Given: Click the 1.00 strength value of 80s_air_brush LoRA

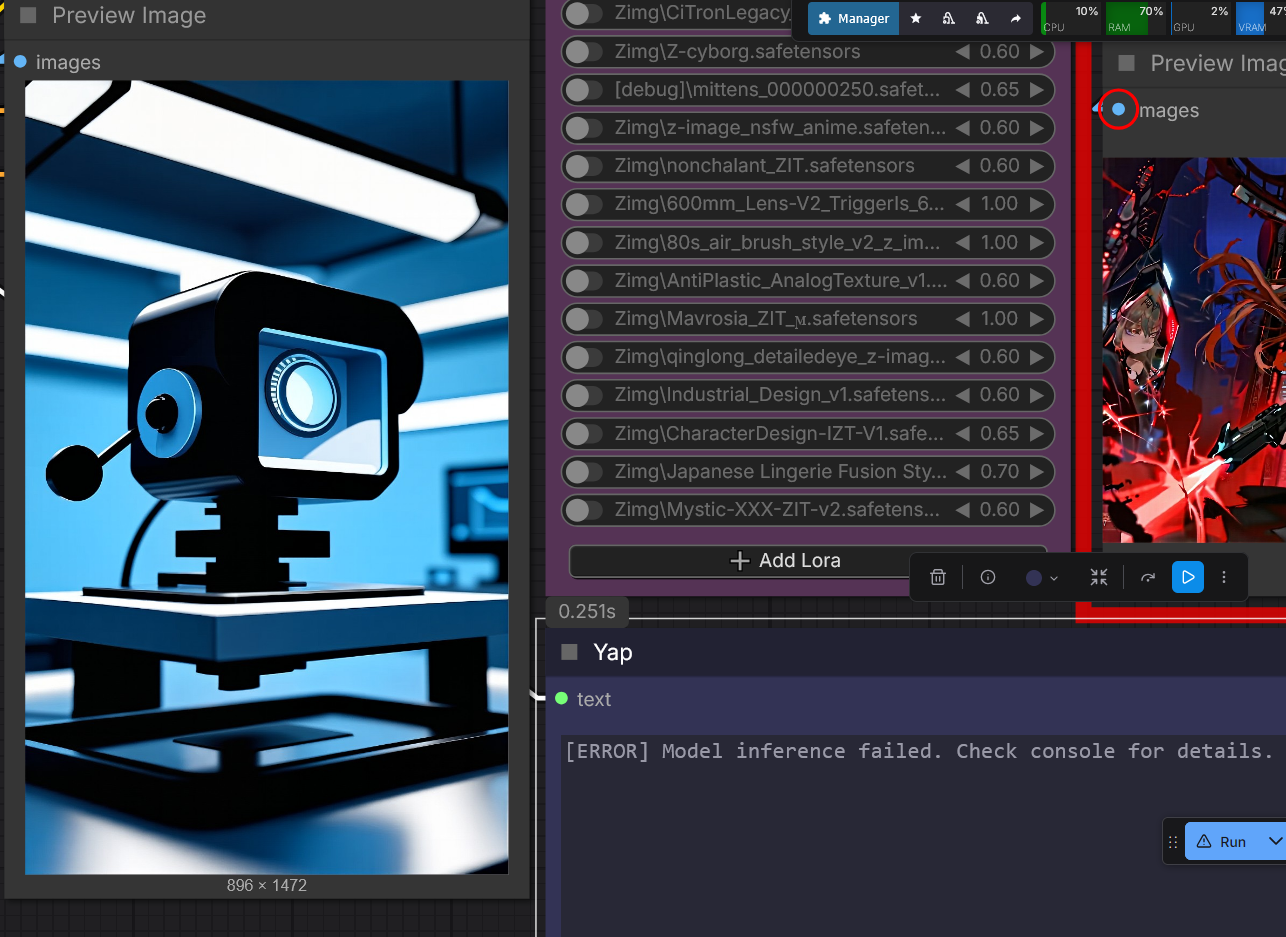Looking at the screenshot, I should click(x=1000, y=242).
